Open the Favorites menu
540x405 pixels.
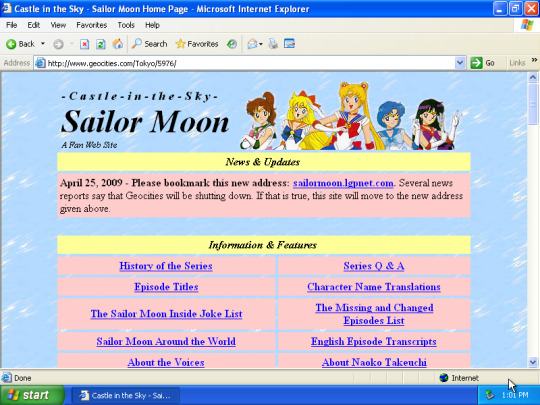point(92,25)
